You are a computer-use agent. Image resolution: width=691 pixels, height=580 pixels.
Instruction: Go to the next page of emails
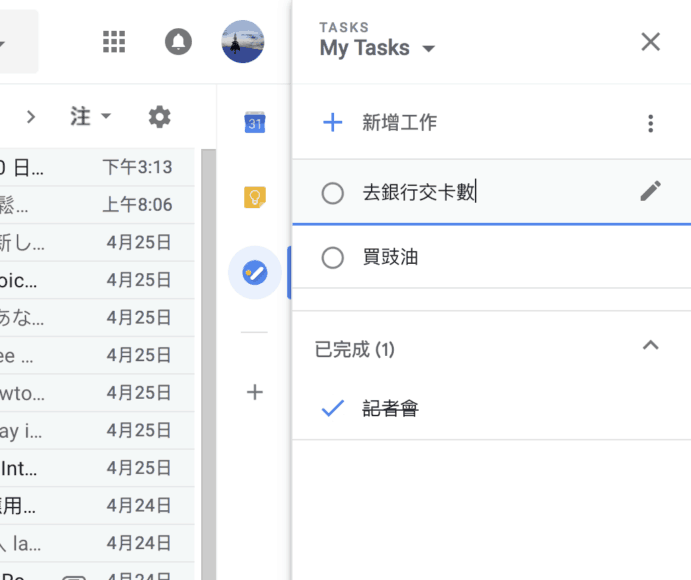[x=31, y=116]
